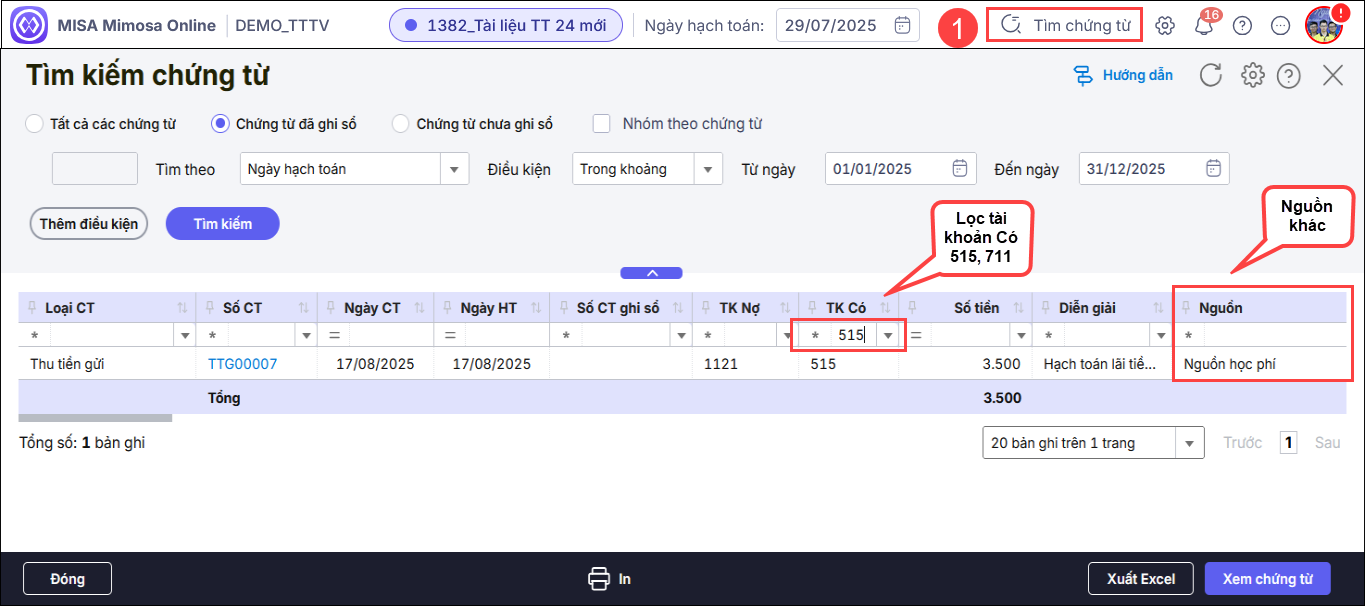Click the help question mark in header
The height and width of the screenshot is (606, 1365).
pos(1242,26)
